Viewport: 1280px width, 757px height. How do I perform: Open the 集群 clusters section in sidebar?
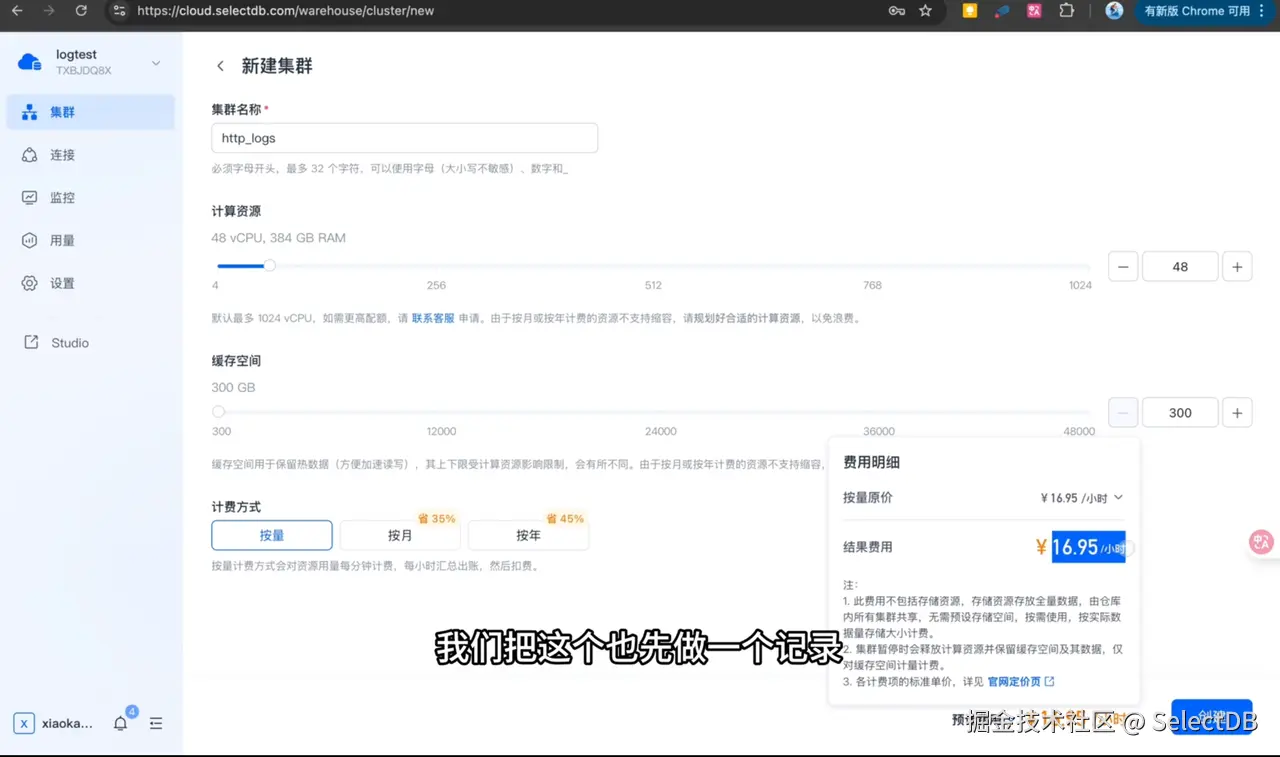point(60,111)
